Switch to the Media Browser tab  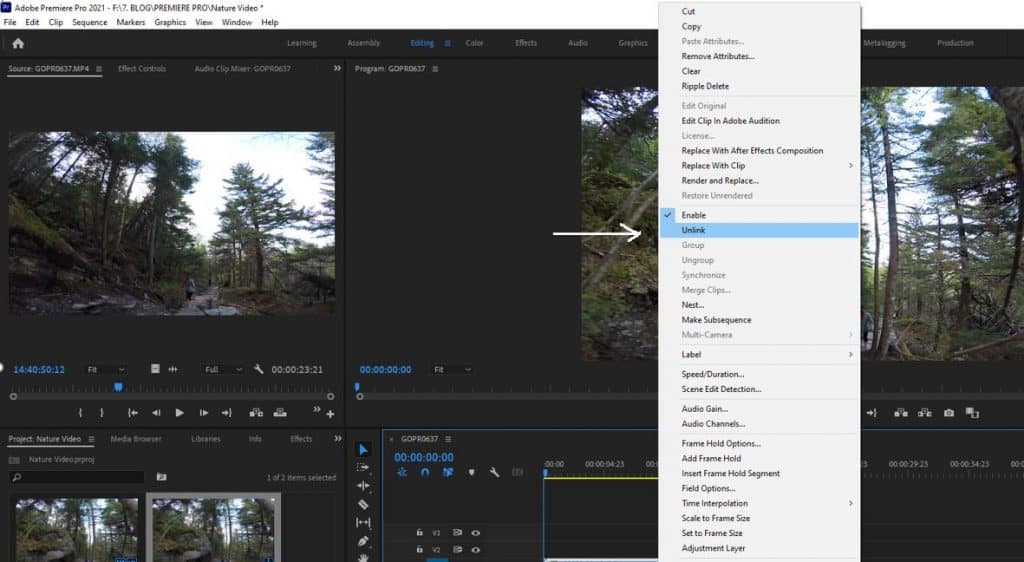(136, 439)
